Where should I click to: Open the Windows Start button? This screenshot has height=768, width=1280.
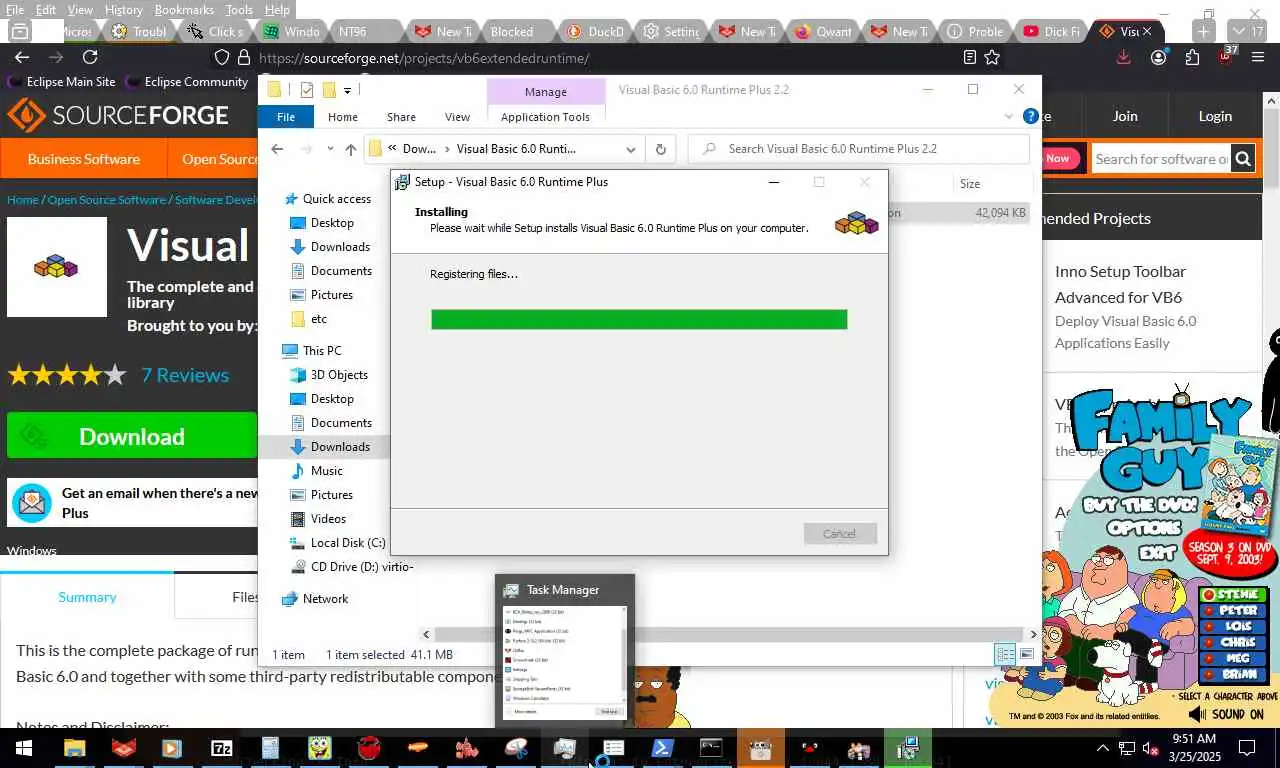coord(23,748)
